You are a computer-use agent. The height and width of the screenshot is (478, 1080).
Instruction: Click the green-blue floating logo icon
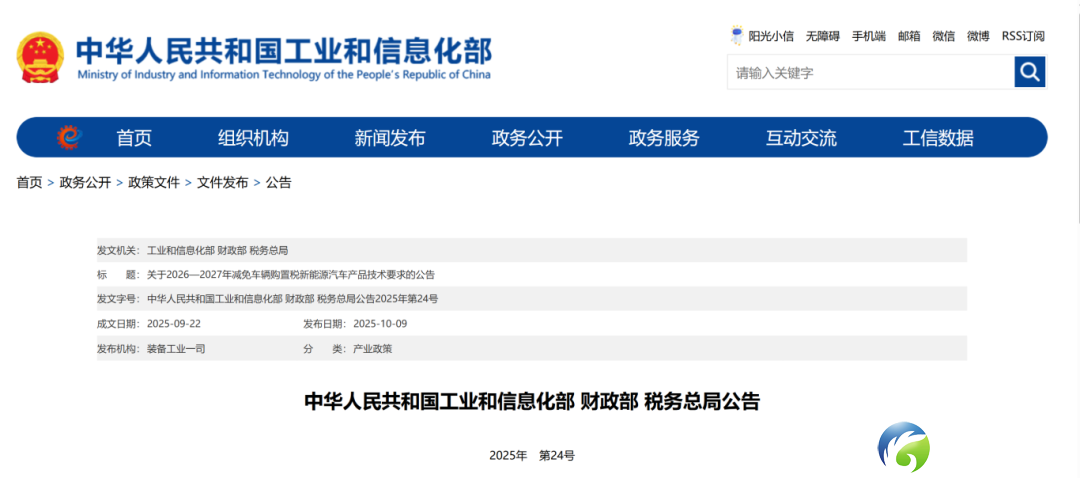pyautogui.click(x=903, y=446)
